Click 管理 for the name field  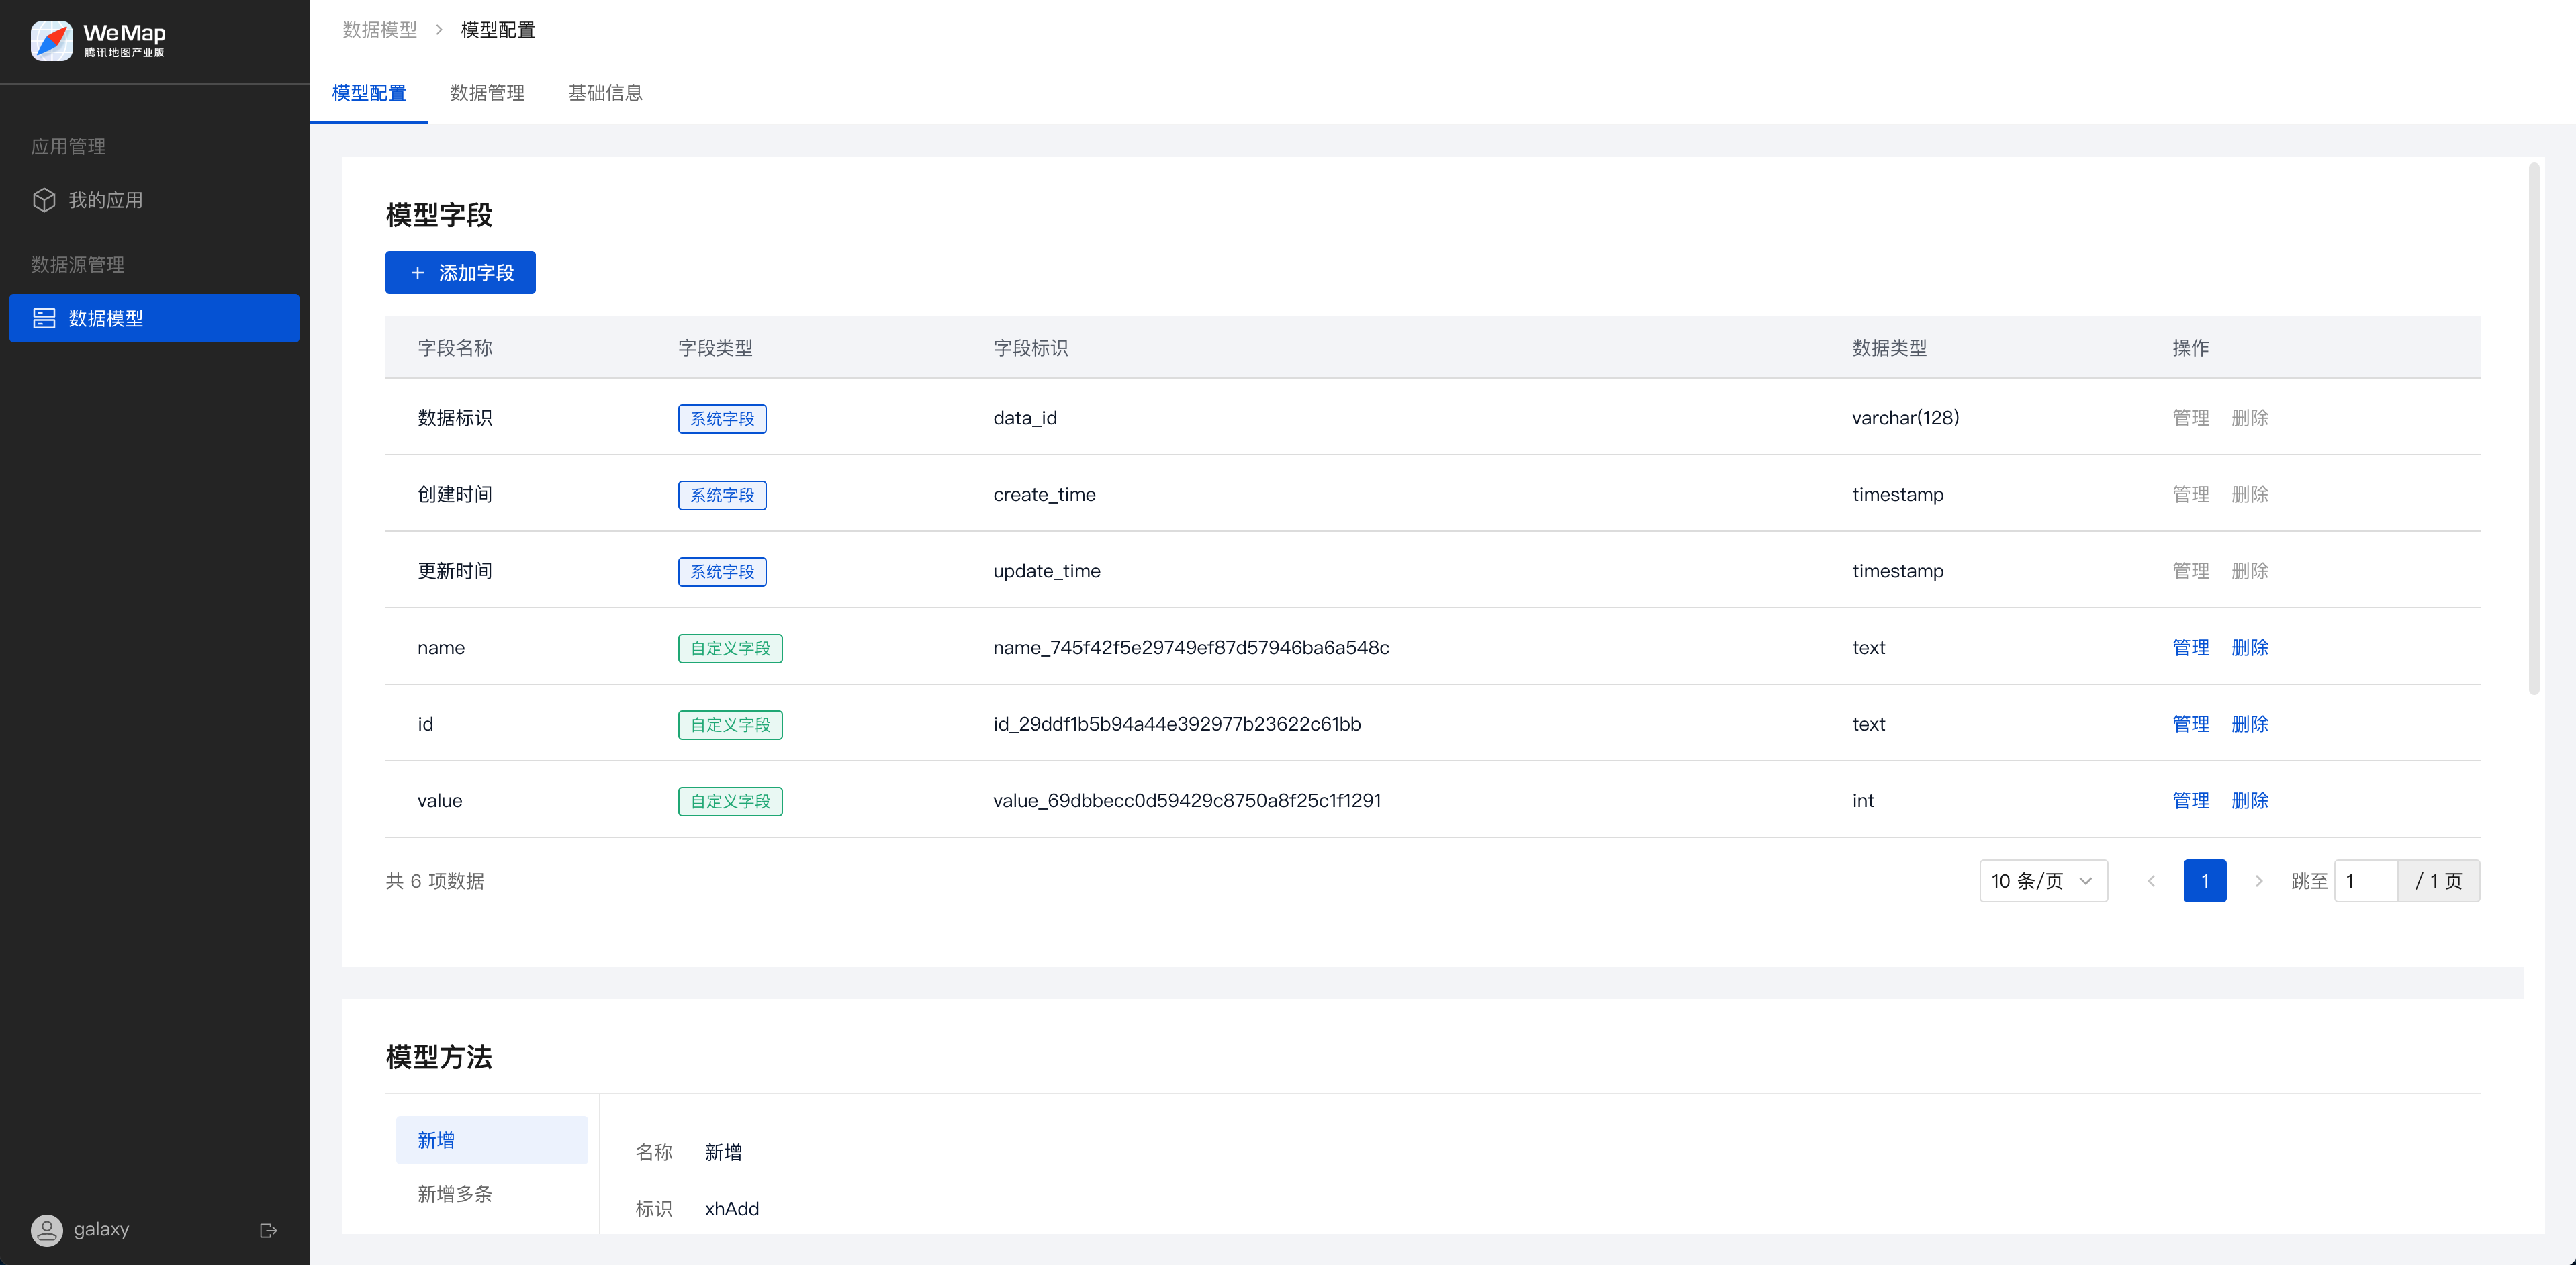coord(2190,648)
